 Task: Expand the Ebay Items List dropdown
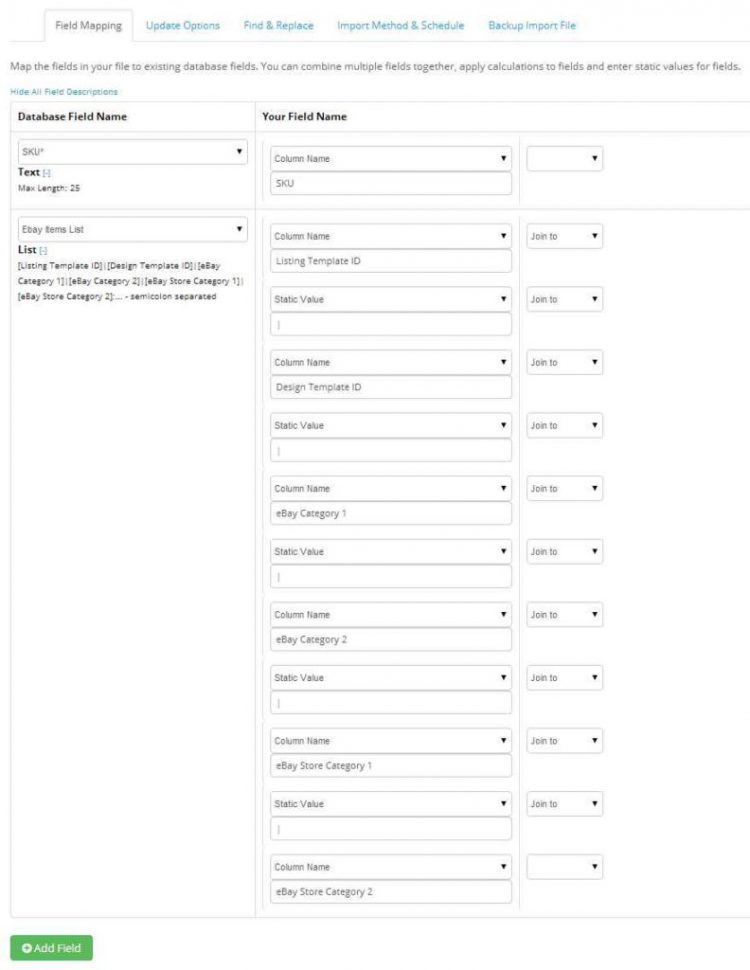pyautogui.click(x=132, y=229)
